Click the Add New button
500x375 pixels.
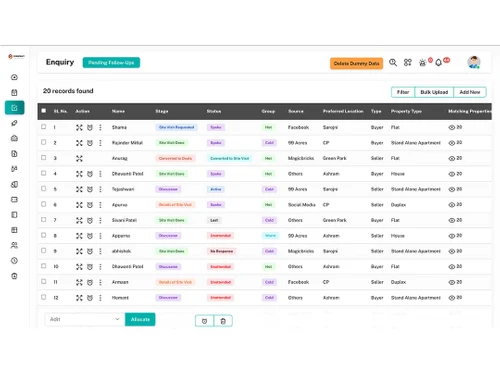pyautogui.click(x=470, y=92)
